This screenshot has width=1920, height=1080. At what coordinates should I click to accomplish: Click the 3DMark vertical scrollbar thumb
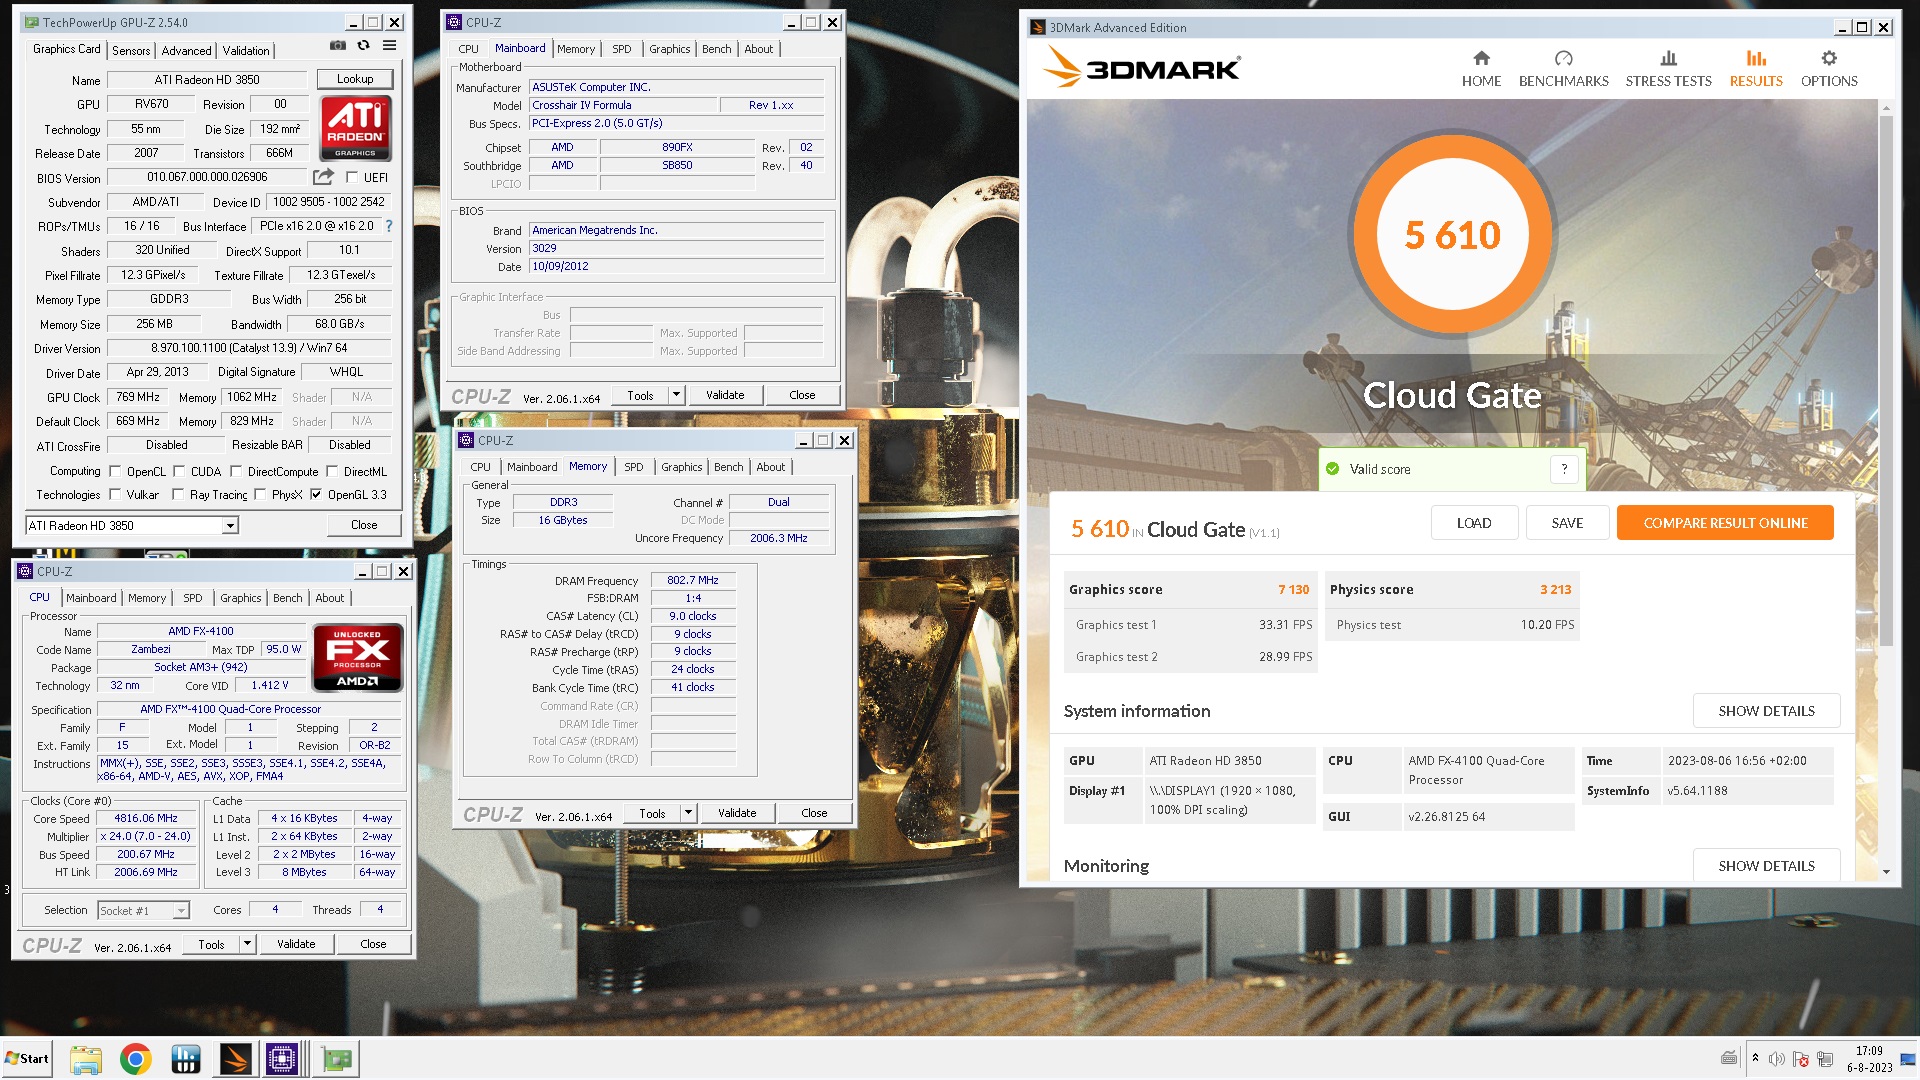[x=1886, y=380]
